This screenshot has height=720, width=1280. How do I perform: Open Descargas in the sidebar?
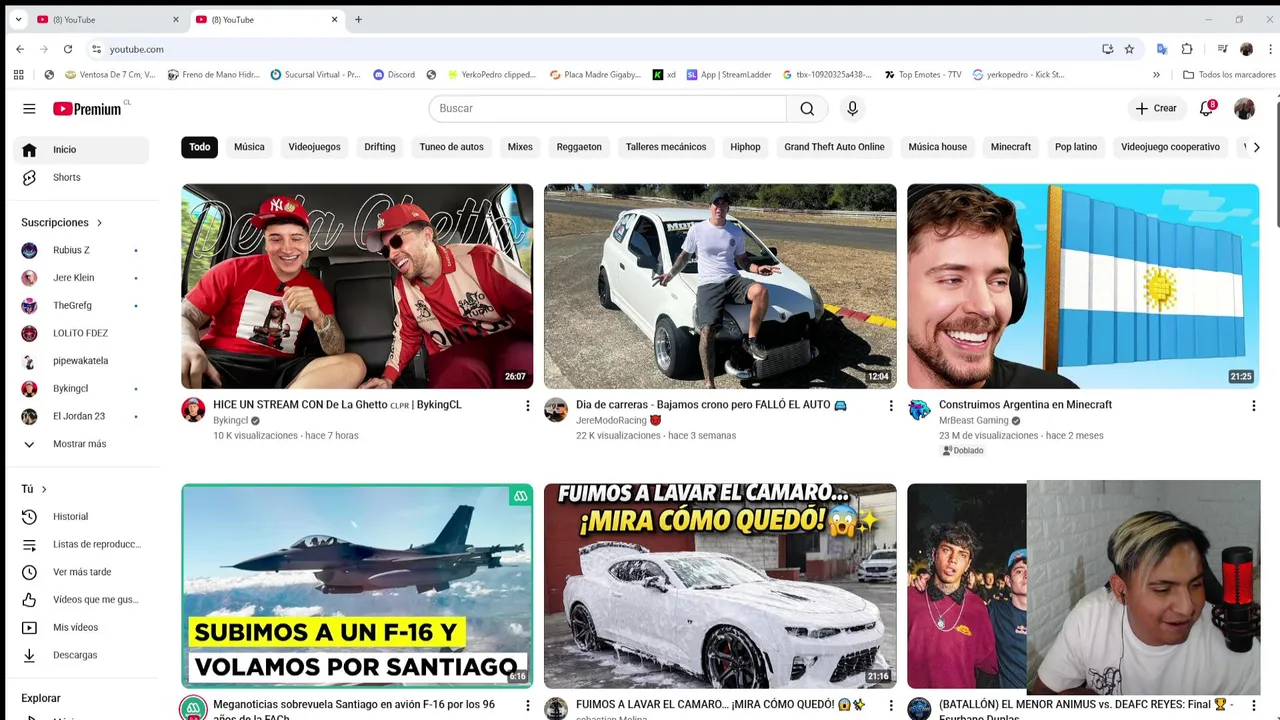[81, 655]
